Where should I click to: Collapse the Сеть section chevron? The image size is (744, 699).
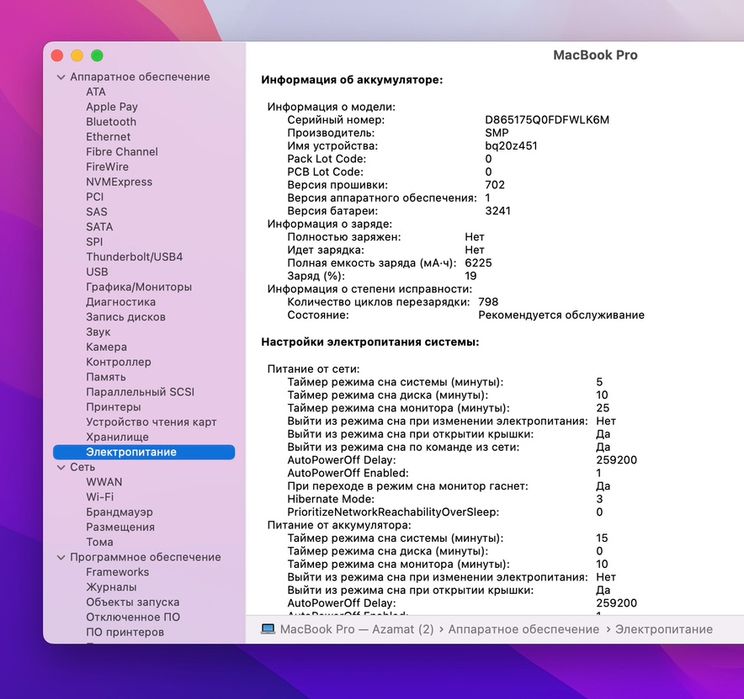pyautogui.click(x=61, y=467)
